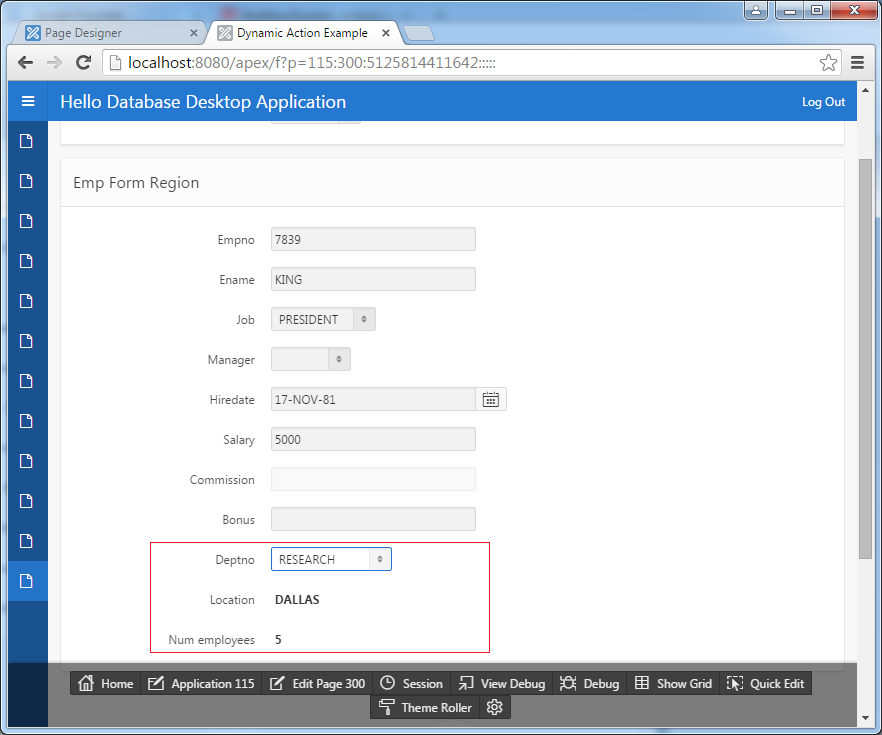Click the DALLAS location value
Screen dimensions: 882x735
pyautogui.click(x=297, y=599)
